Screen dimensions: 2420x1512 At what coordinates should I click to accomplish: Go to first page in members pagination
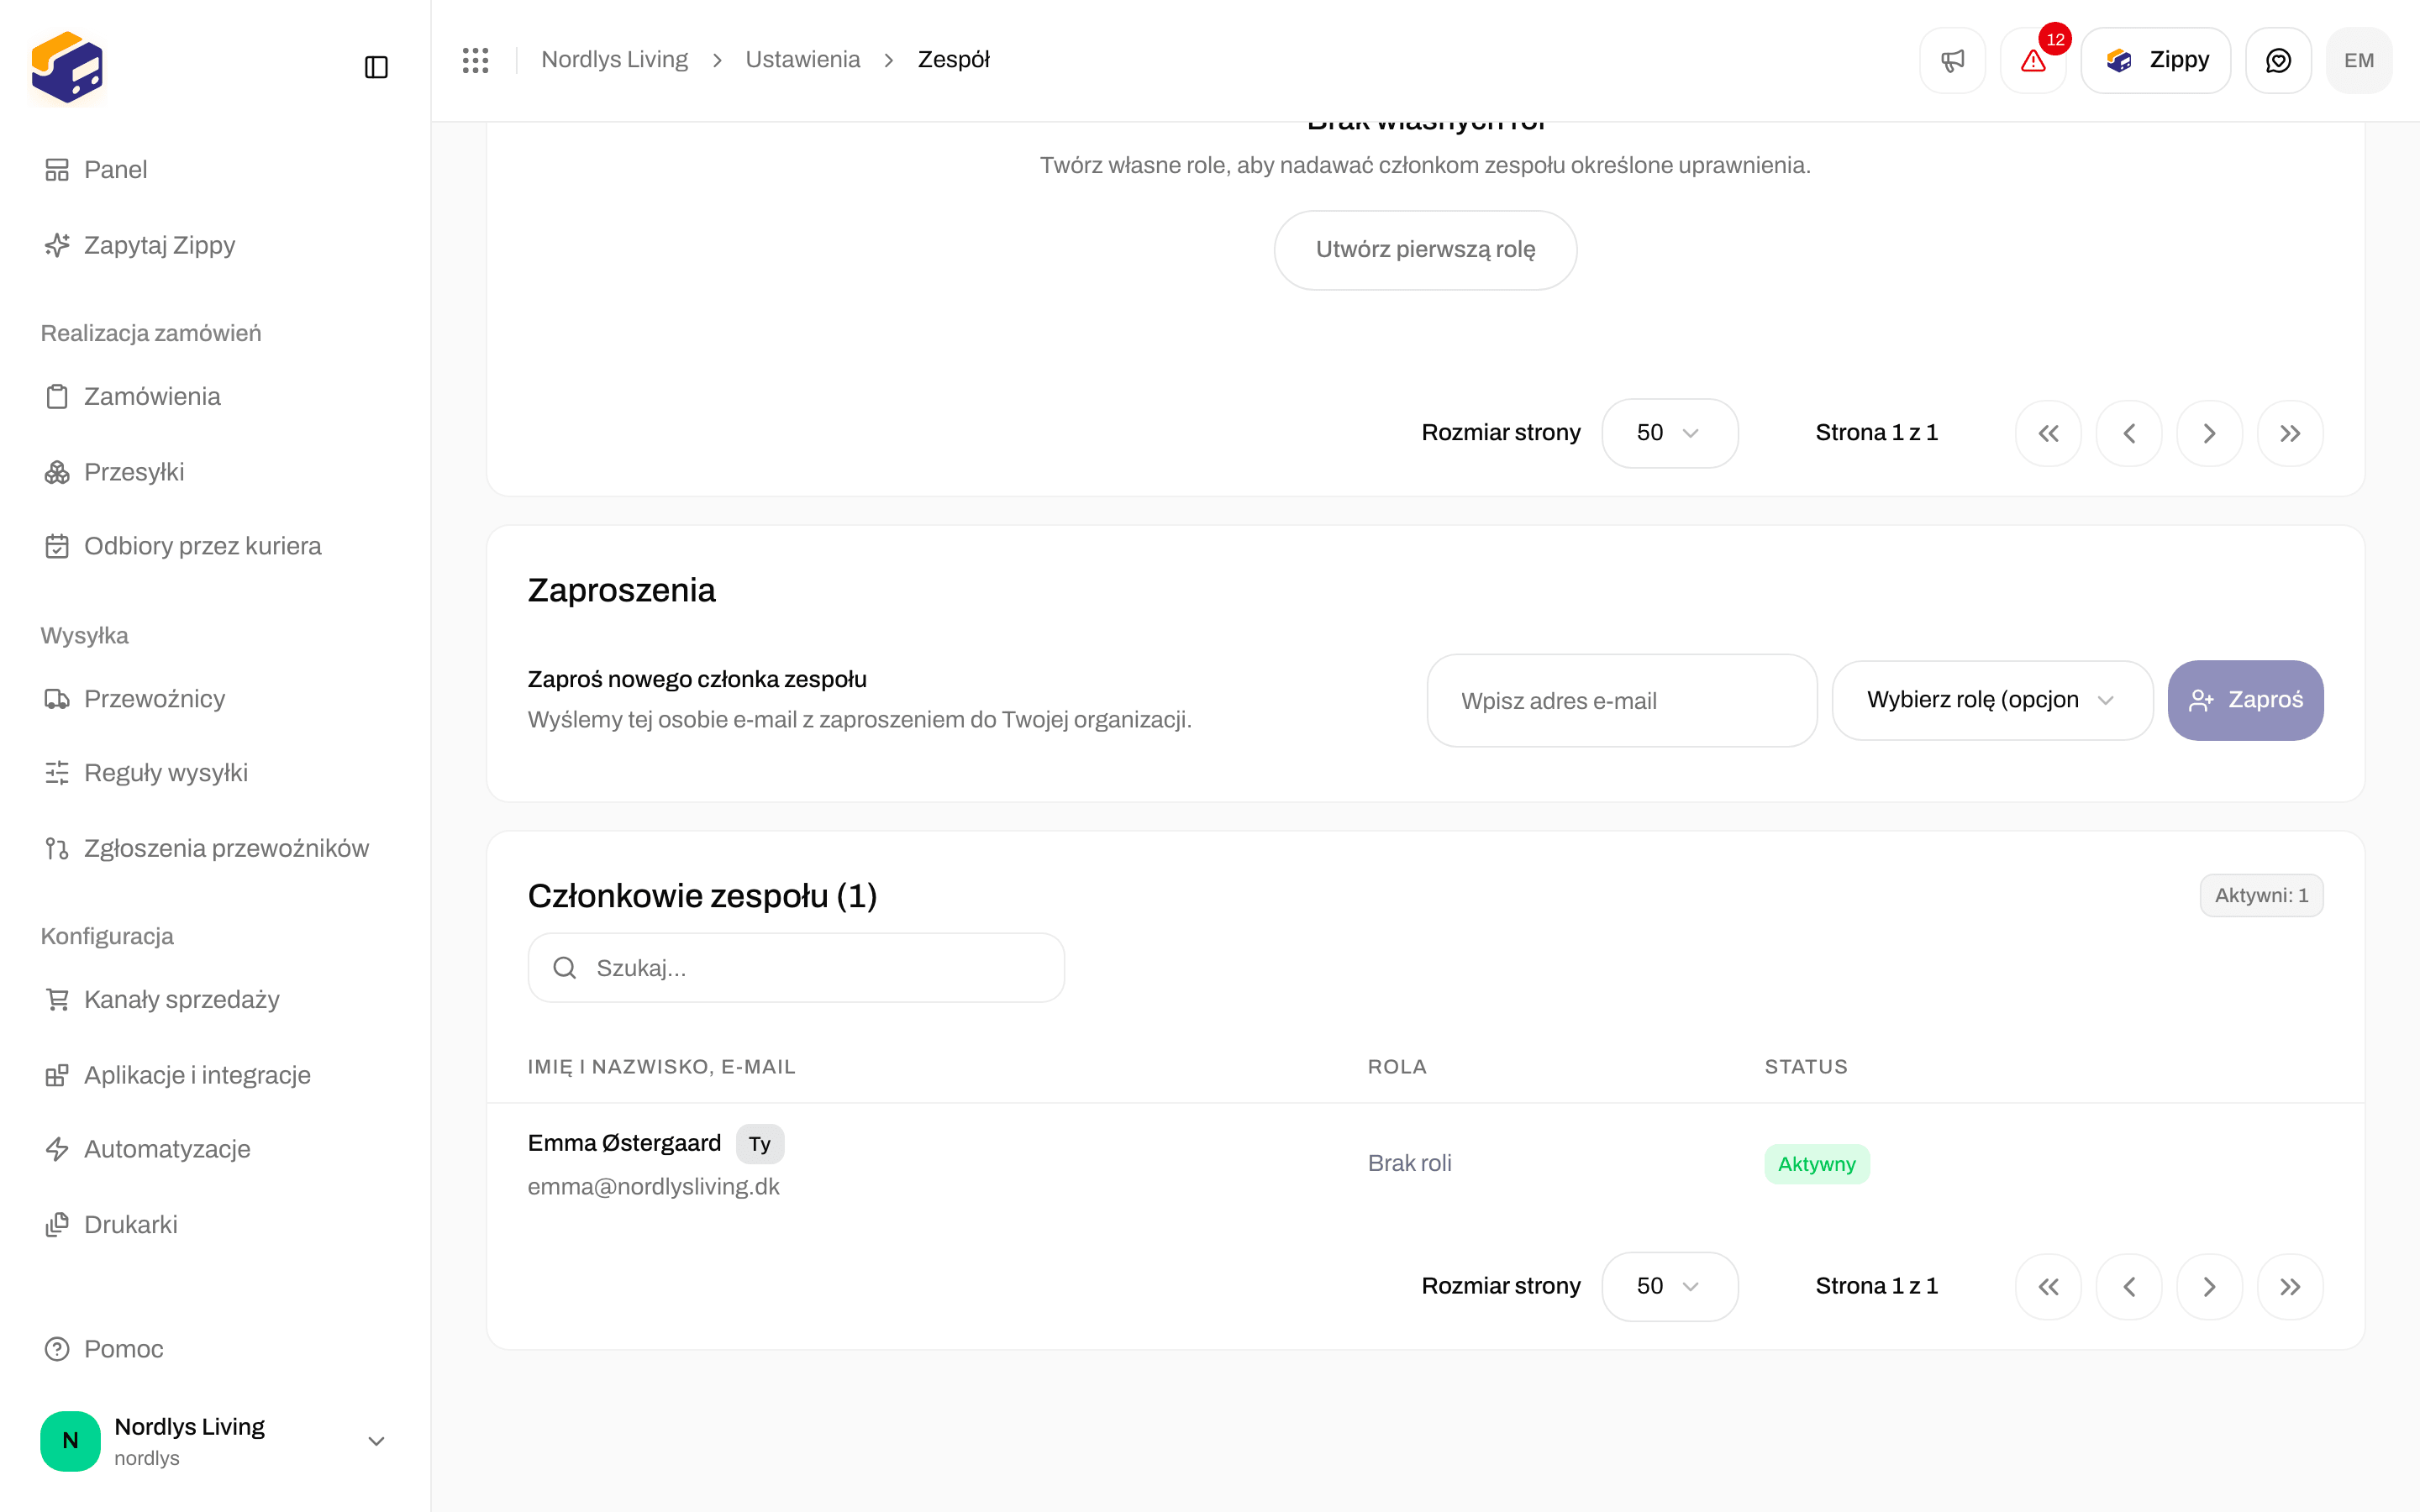point(2048,1286)
